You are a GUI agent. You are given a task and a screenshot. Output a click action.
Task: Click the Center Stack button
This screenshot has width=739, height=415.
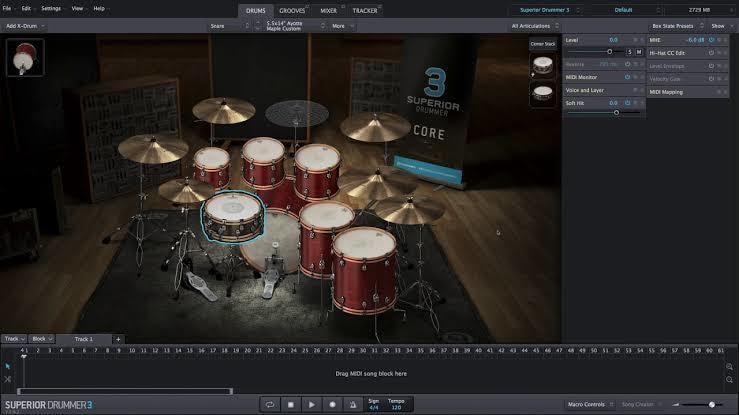(542, 44)
